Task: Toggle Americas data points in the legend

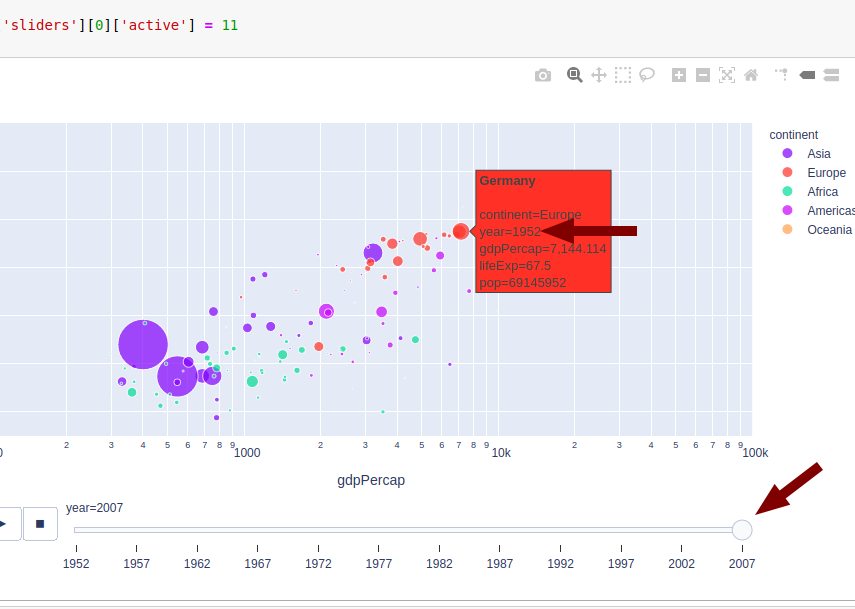Action: [831, 210]
